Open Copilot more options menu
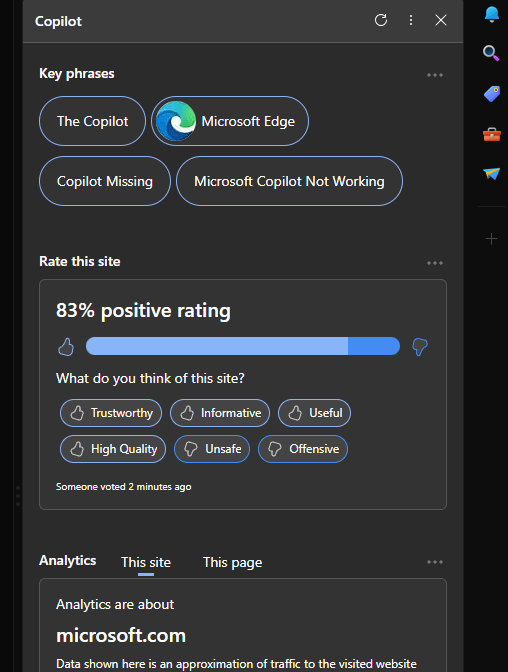Screen dimensions: 508x672 [x=411, y=20]
